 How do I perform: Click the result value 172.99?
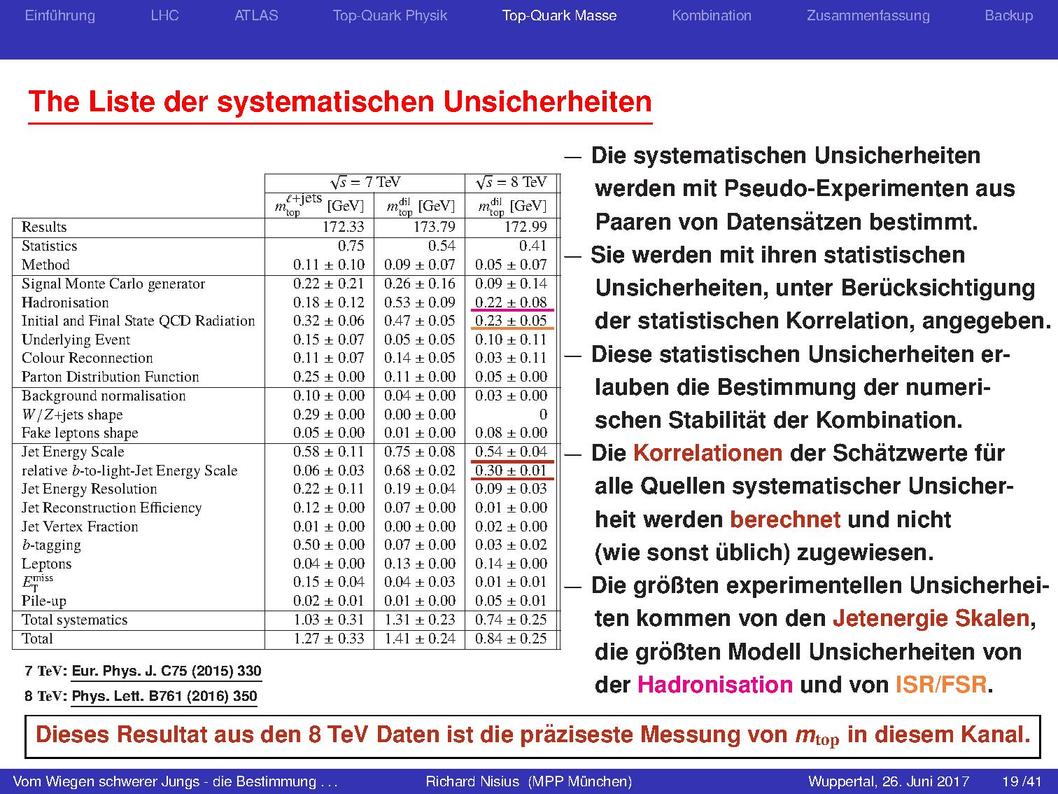point(526,227)
